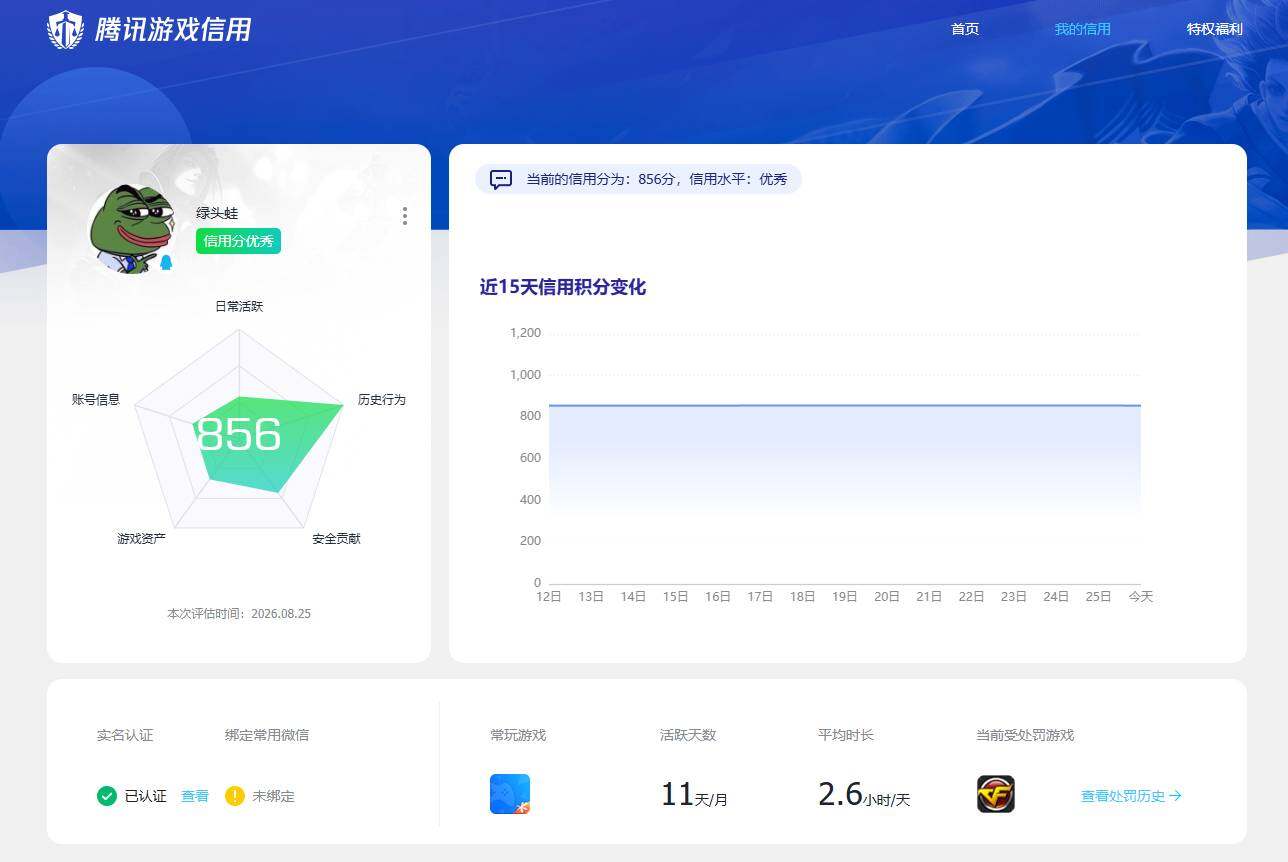
Task: Click the 今天 x-axis label
Action: point(1141,596)
